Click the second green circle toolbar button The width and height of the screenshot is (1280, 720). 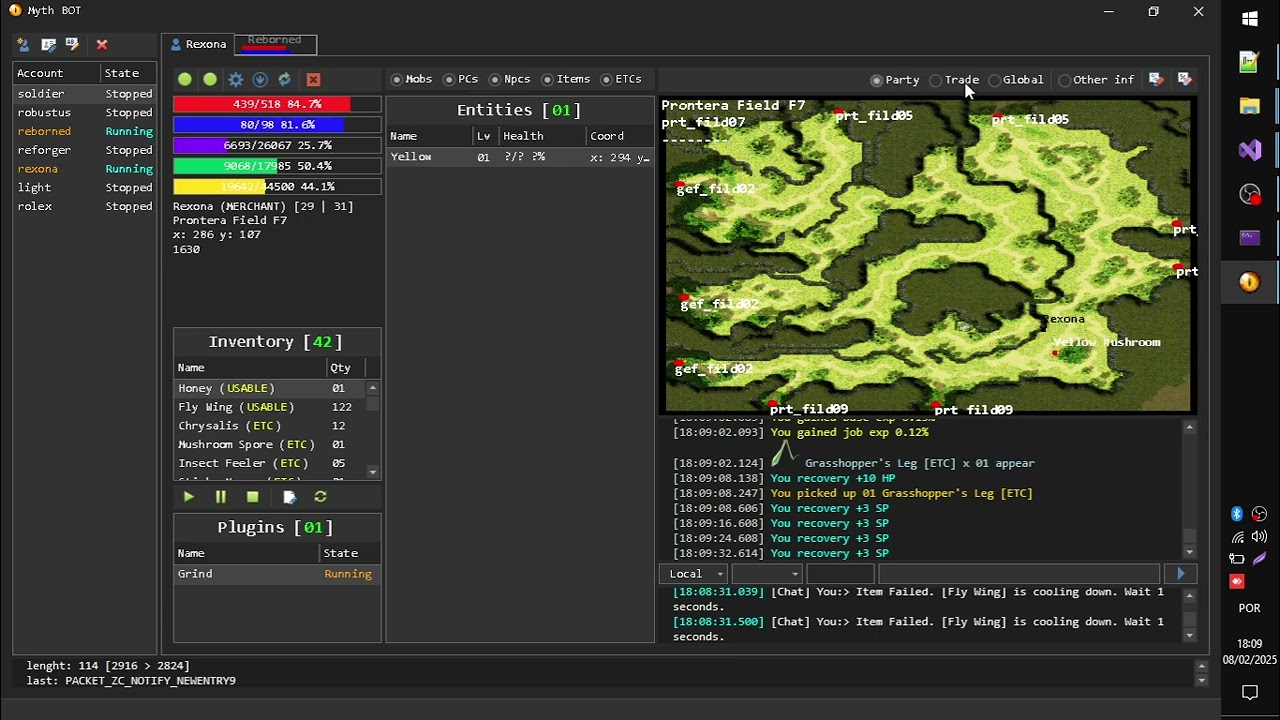click(210, 79)
